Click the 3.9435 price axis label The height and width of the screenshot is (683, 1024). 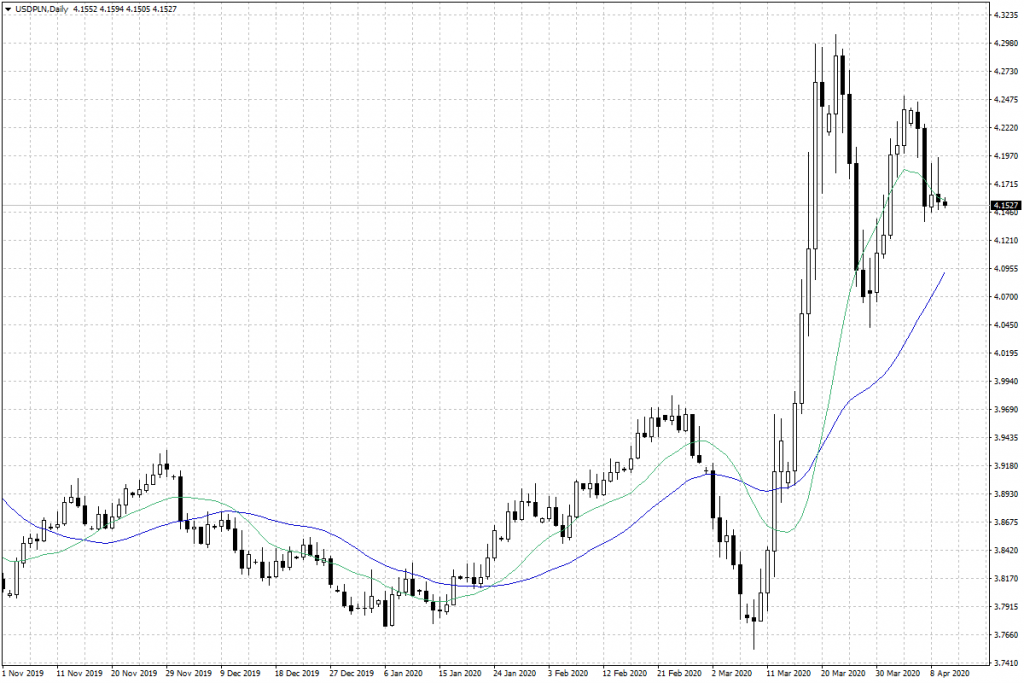pos(1005,437)
